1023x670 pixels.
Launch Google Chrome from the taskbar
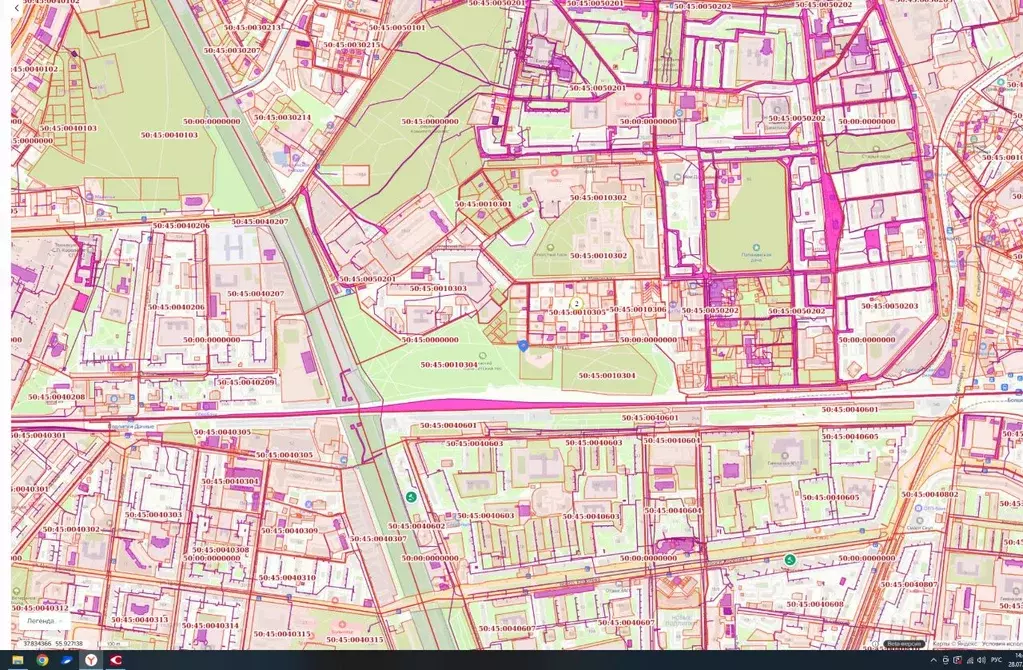(42, 661)
